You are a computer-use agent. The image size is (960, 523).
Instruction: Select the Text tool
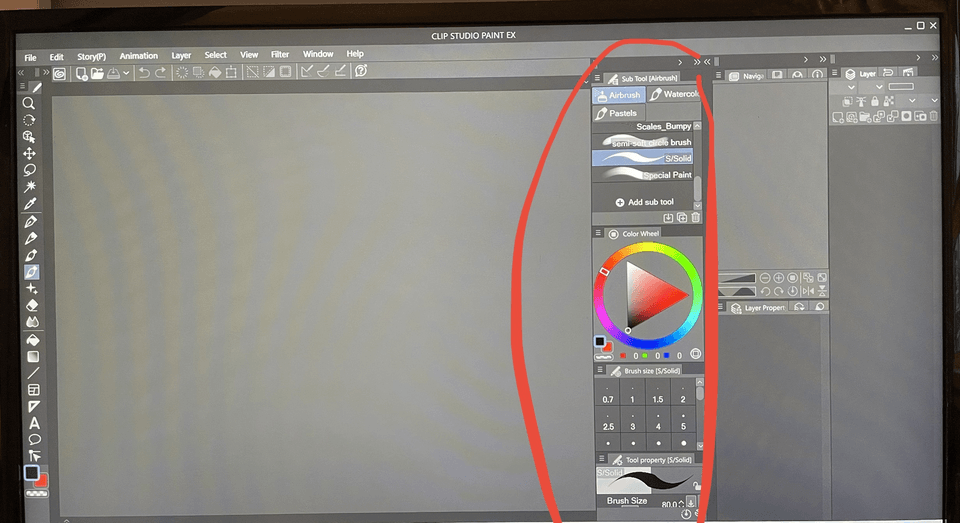34,423
